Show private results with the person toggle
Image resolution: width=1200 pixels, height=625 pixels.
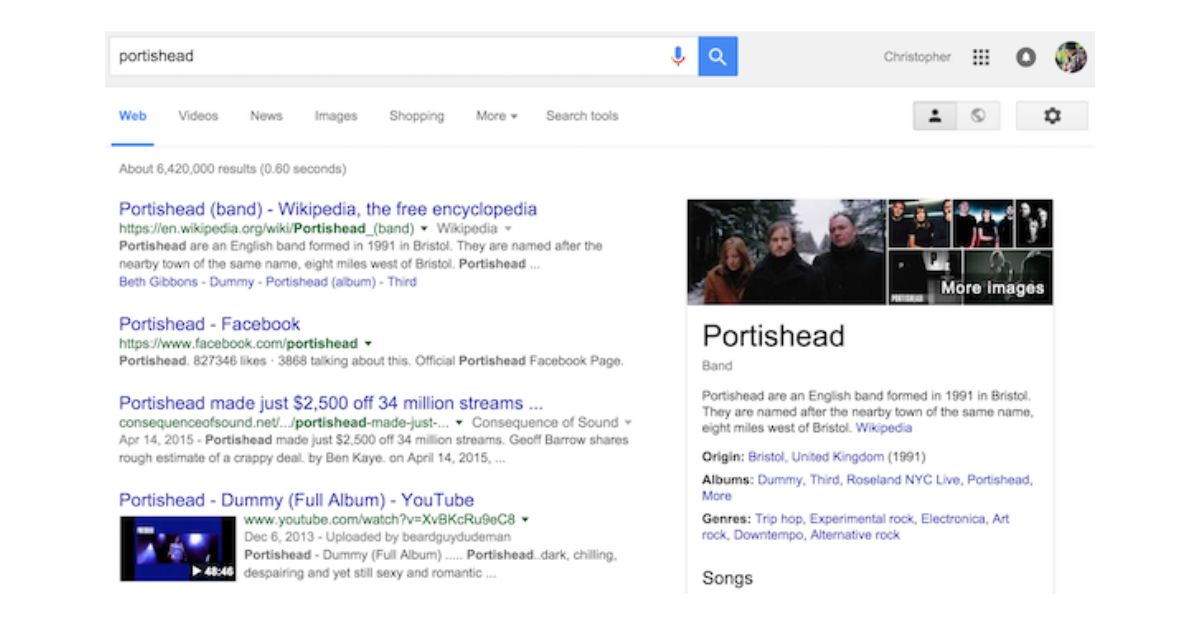click(x=935, y=116)
